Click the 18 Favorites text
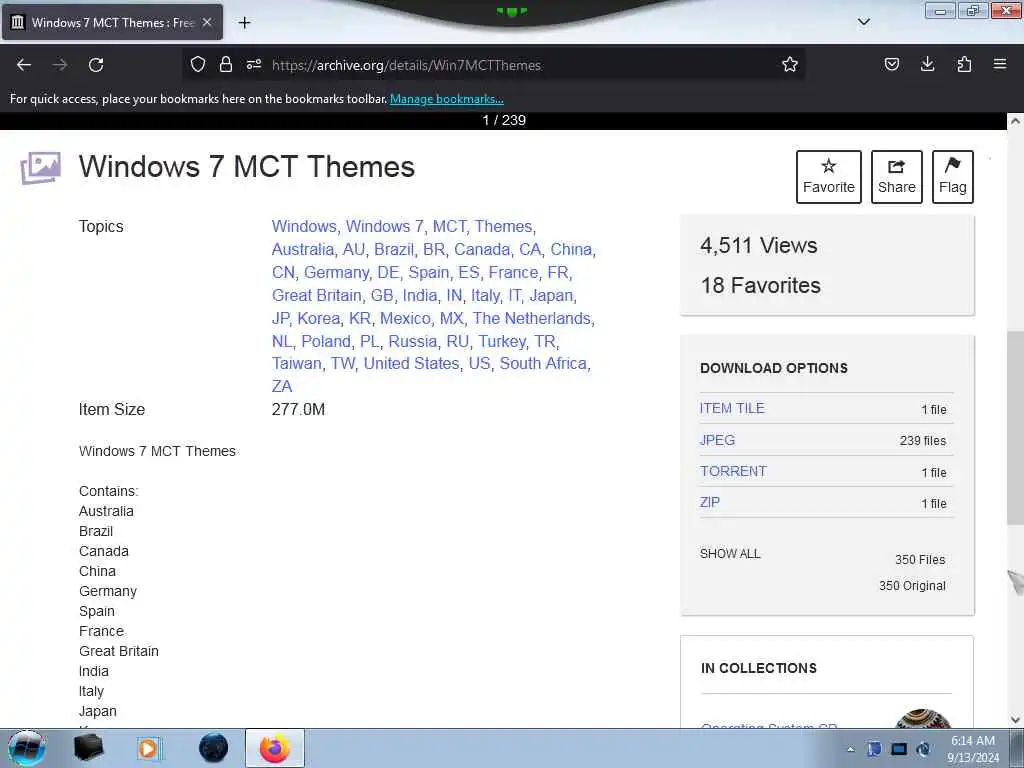Image resolution: width=1024 pixels, height=768 pixels. click(x=761, y=285)
